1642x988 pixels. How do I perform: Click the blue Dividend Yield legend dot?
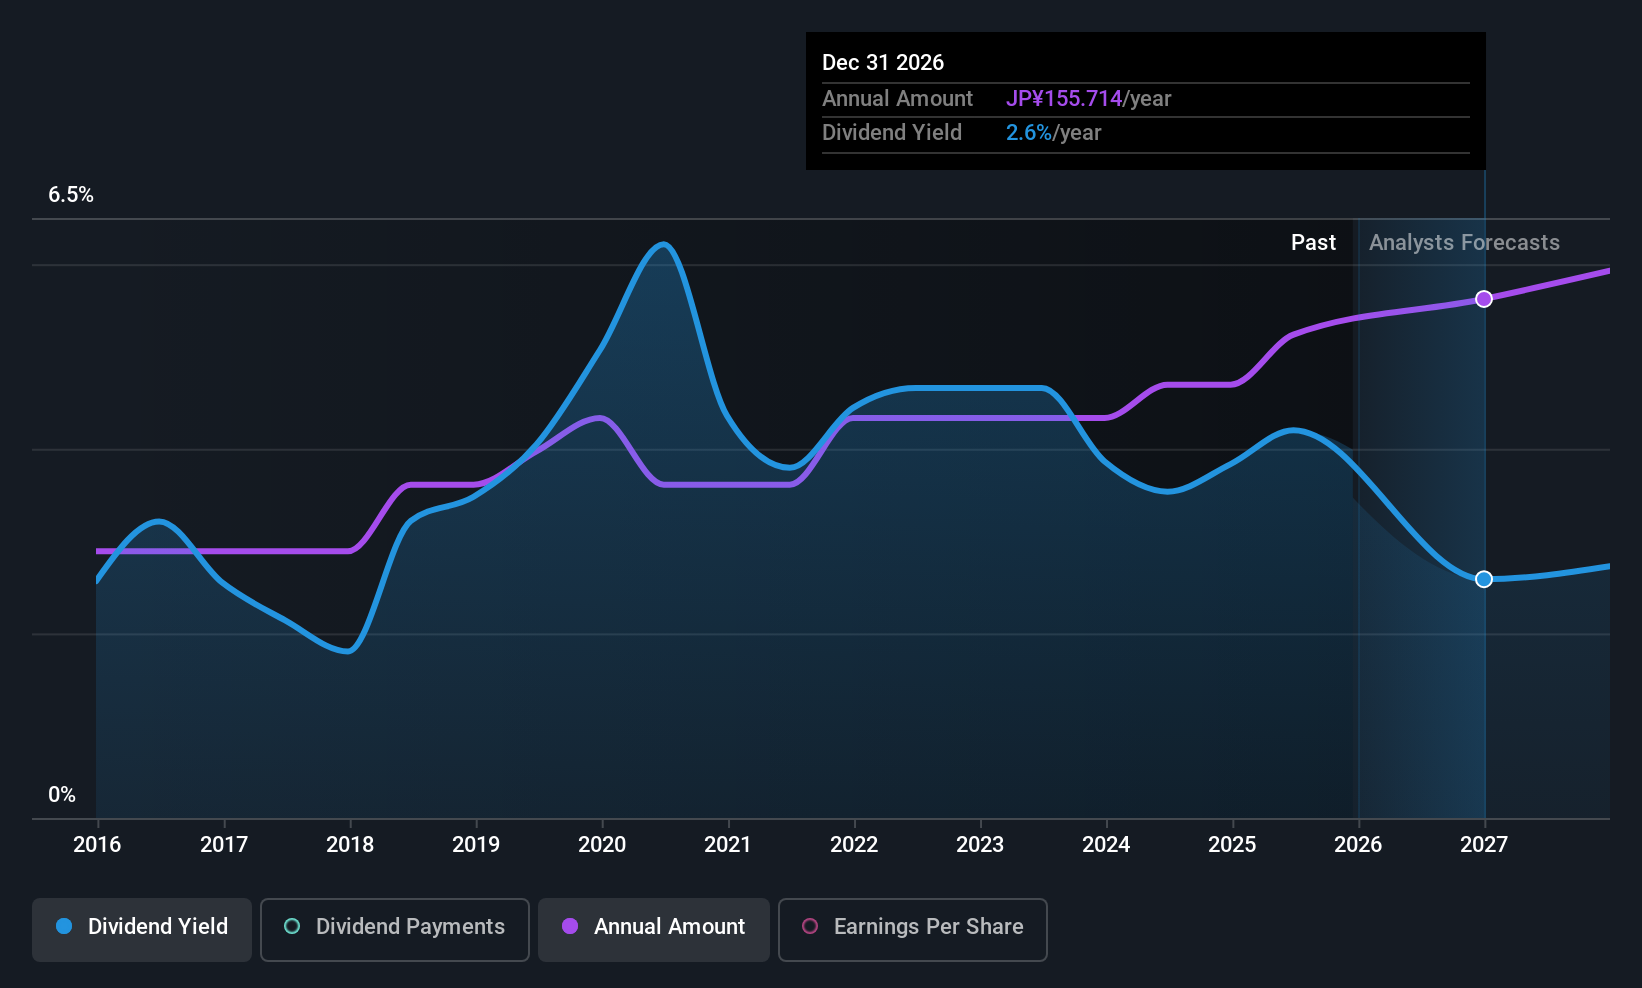(64, 926)
